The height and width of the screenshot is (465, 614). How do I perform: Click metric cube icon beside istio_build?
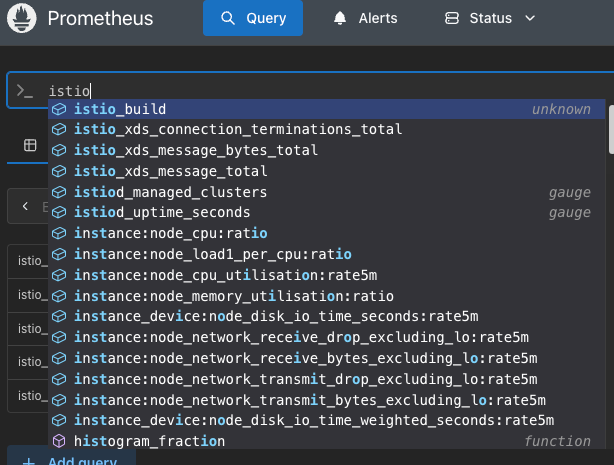pyautogui.click(x=59, y=109)
